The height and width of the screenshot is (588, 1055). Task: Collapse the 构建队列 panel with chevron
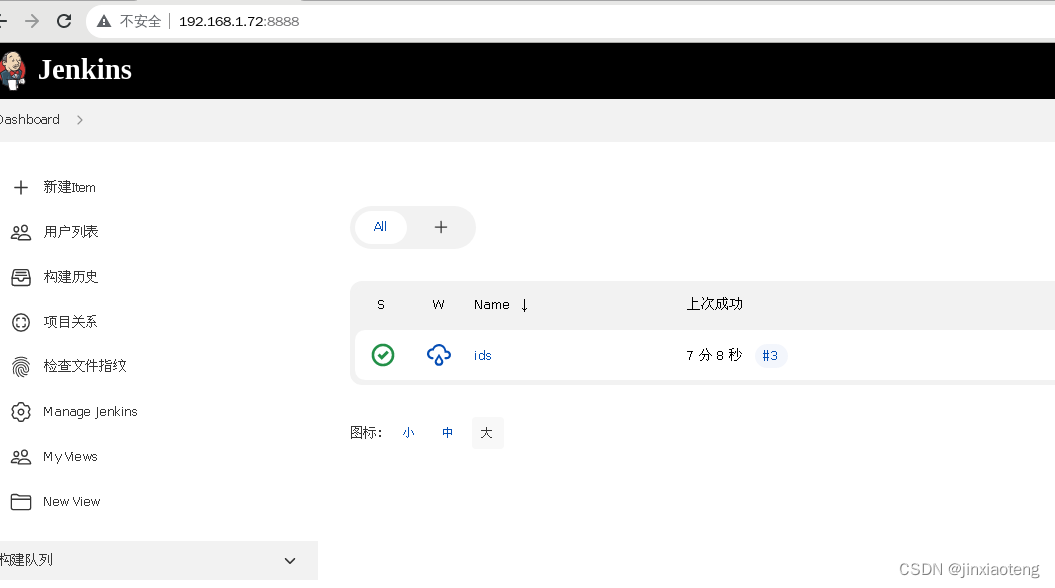pyautogui.click(x=290, y=560)
